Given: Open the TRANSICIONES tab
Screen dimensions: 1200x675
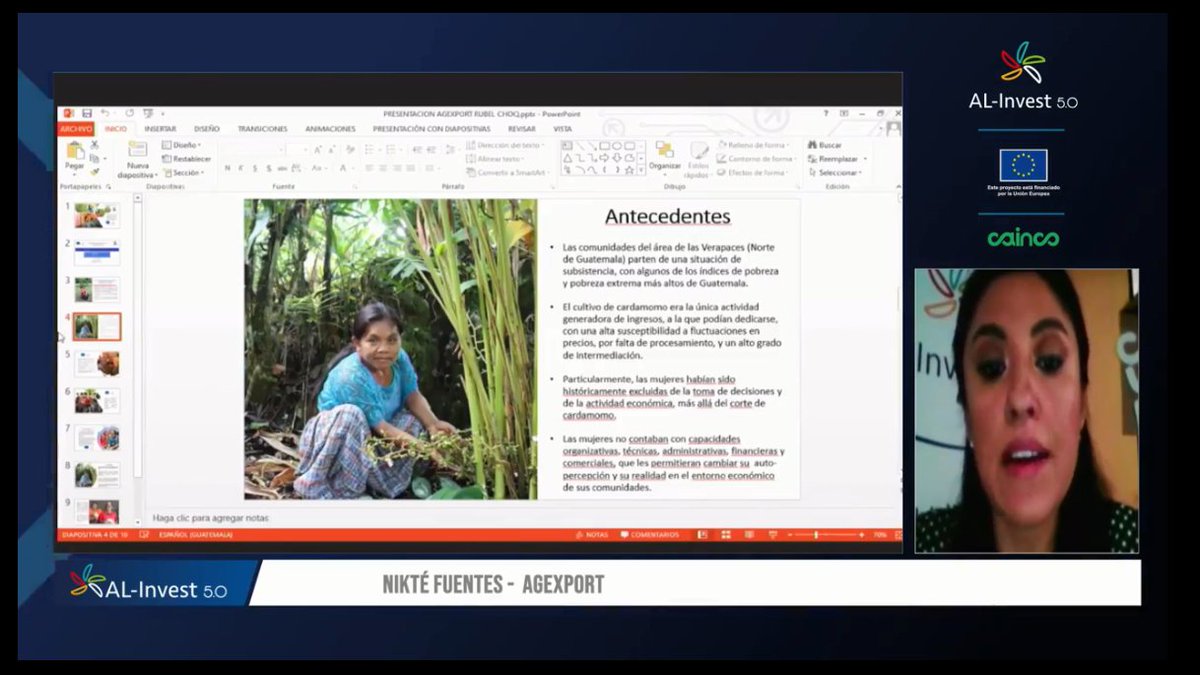Looking at the screenshot, I should (x=262, y=129).
